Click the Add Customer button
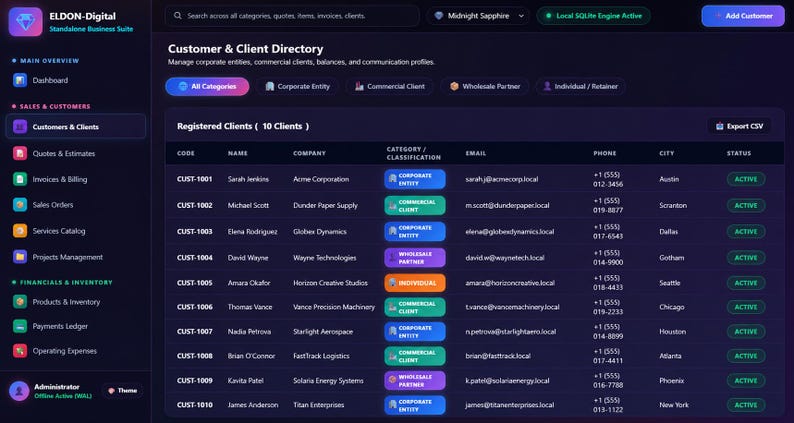 [743, 16]
